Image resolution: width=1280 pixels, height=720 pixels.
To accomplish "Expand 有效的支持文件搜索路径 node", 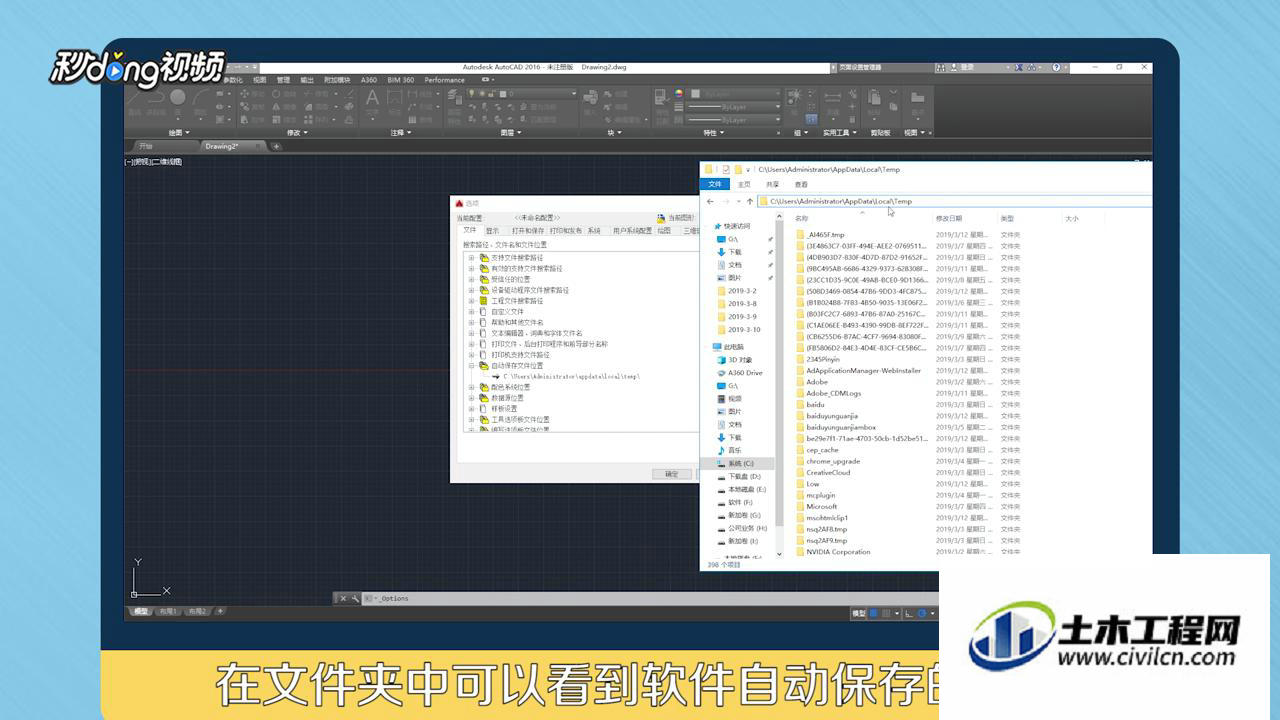I will [x=472, y=269].
